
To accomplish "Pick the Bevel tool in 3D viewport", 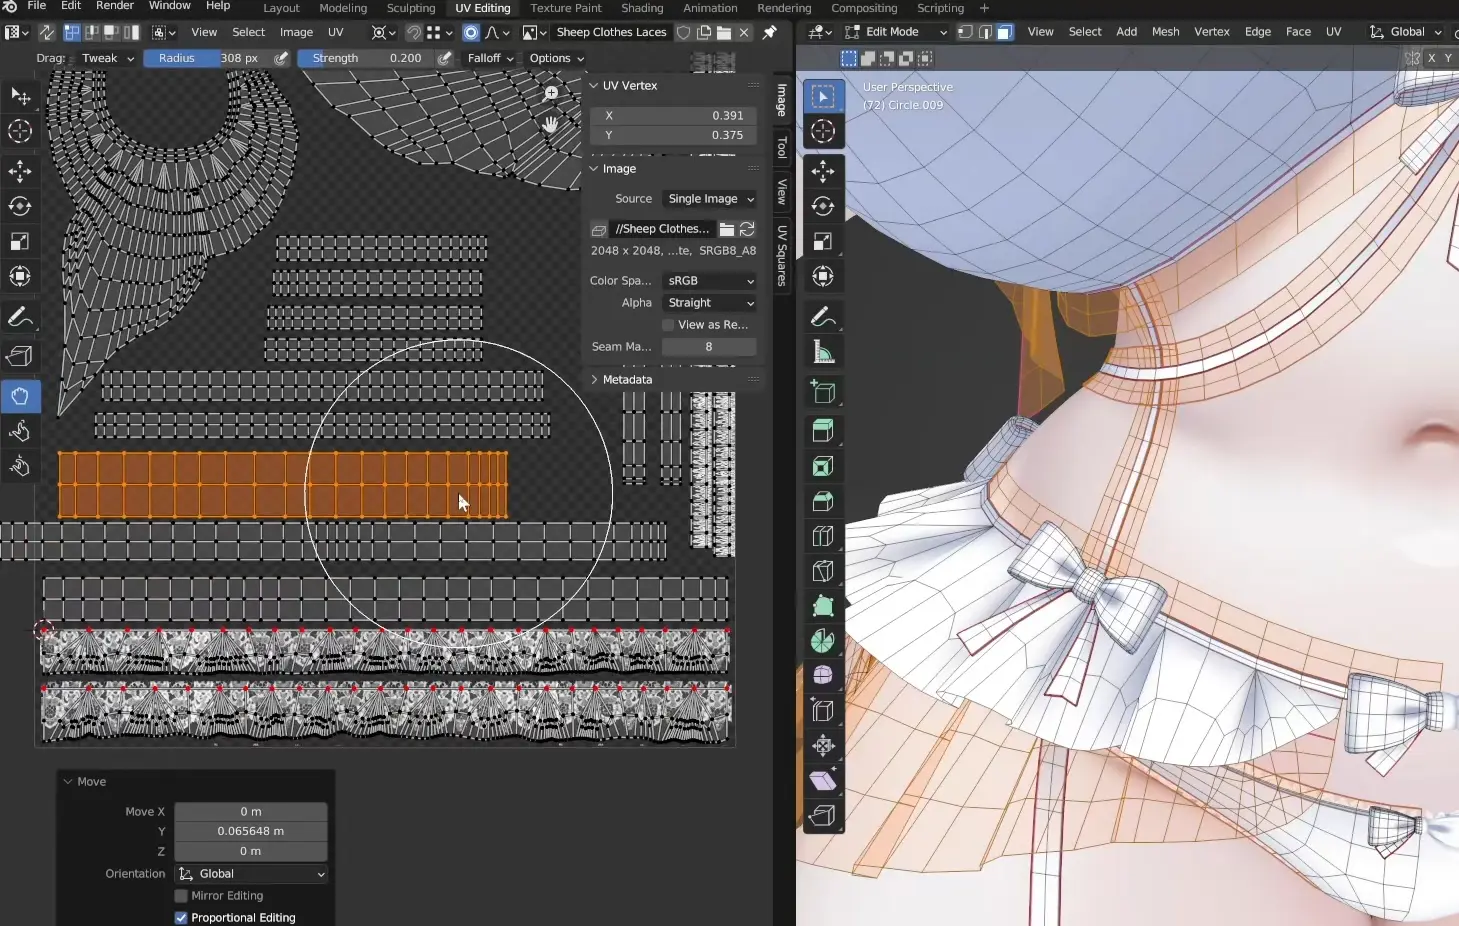I will point(823,501).
